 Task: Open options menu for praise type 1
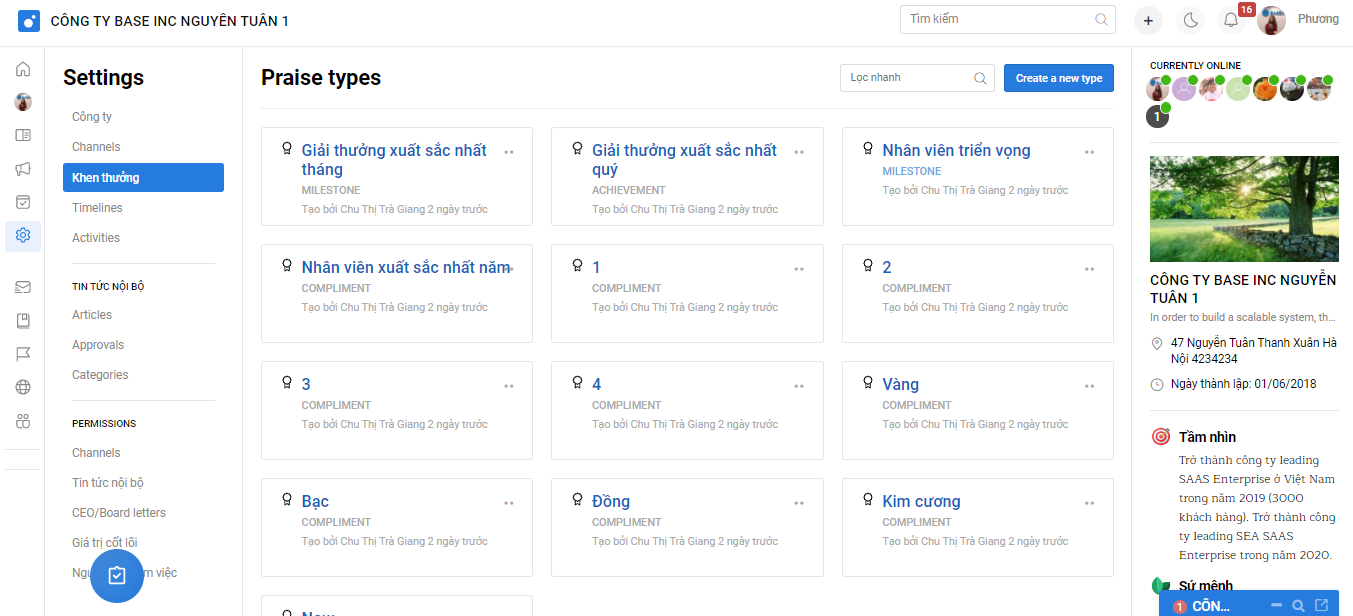click(799, 269)
